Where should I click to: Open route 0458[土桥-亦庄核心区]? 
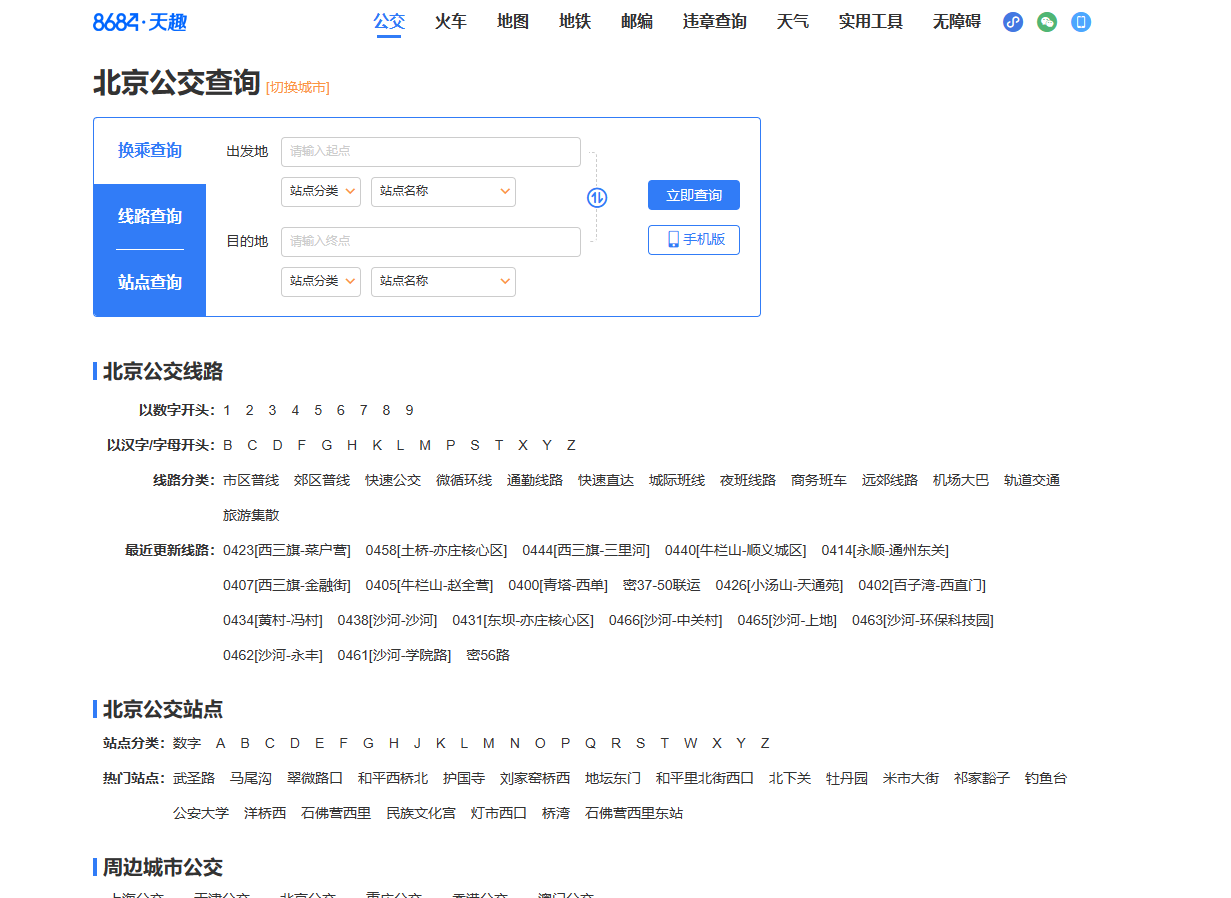pos(436,550)
